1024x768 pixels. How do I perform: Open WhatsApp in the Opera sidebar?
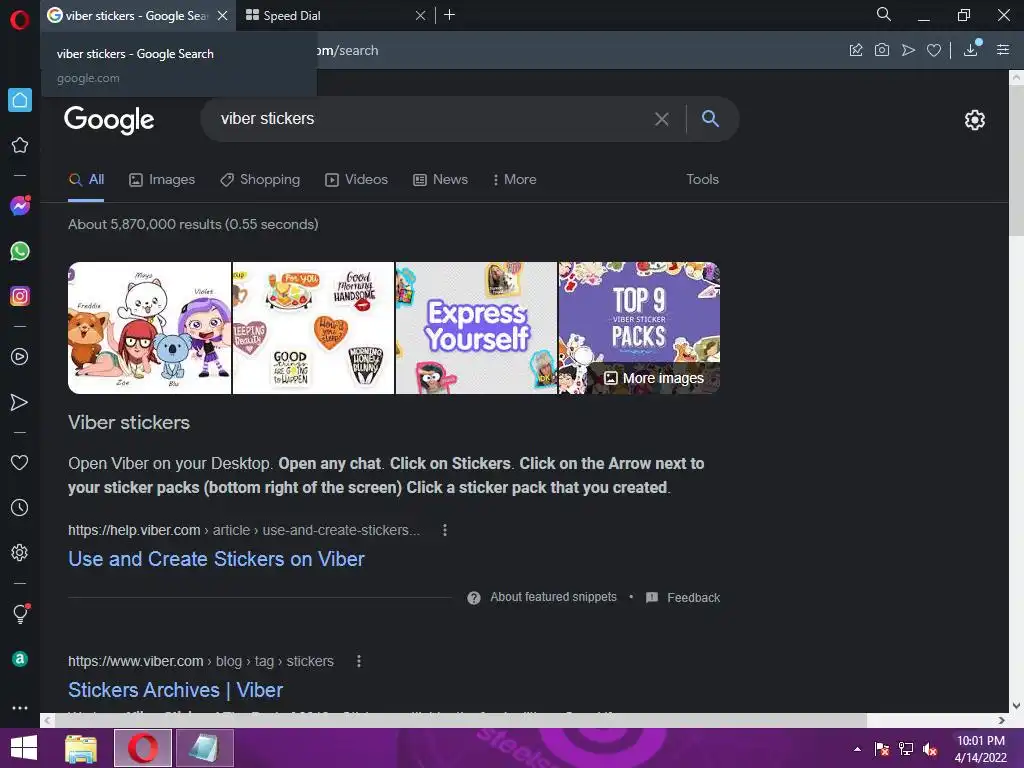[x=20, y=251]
